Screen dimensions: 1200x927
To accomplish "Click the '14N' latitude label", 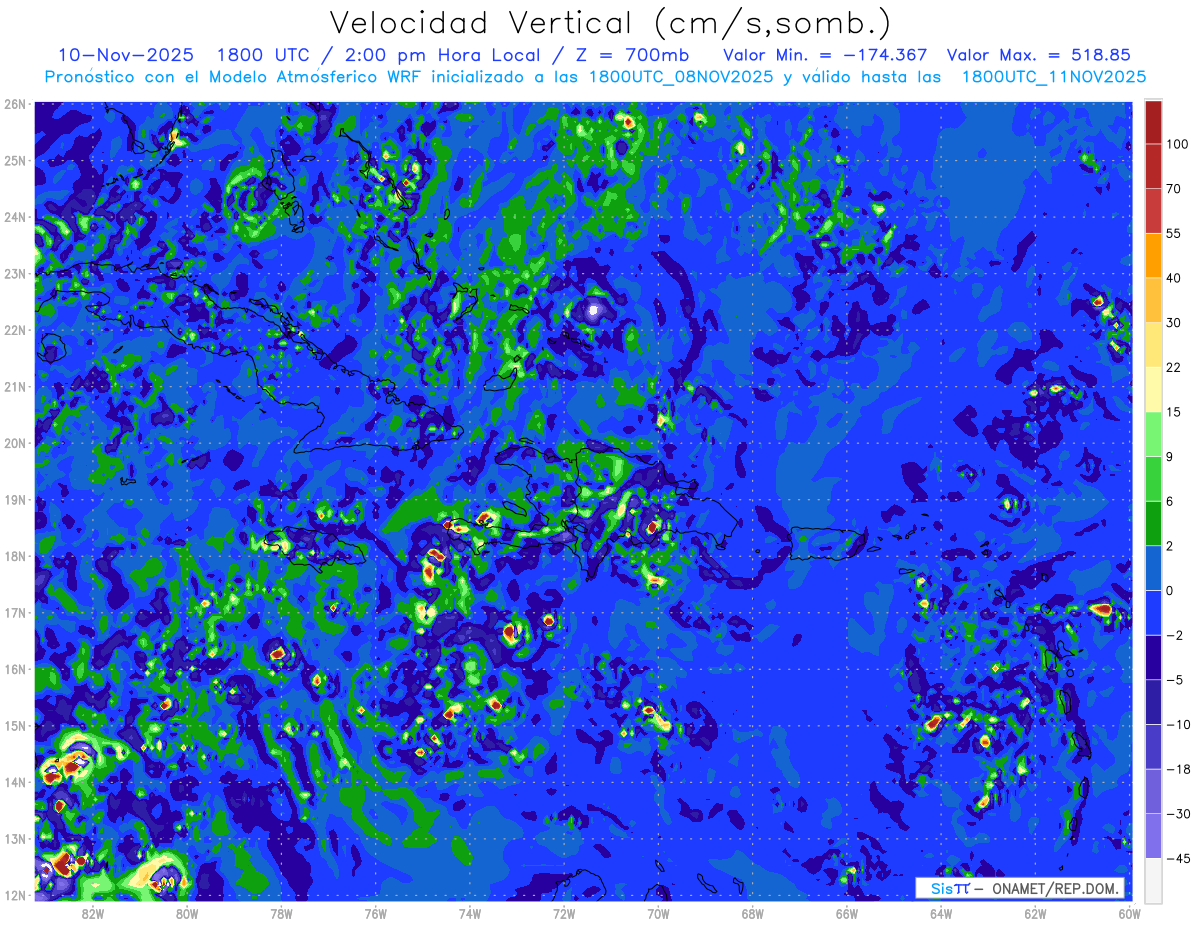I will coord(15,782).
